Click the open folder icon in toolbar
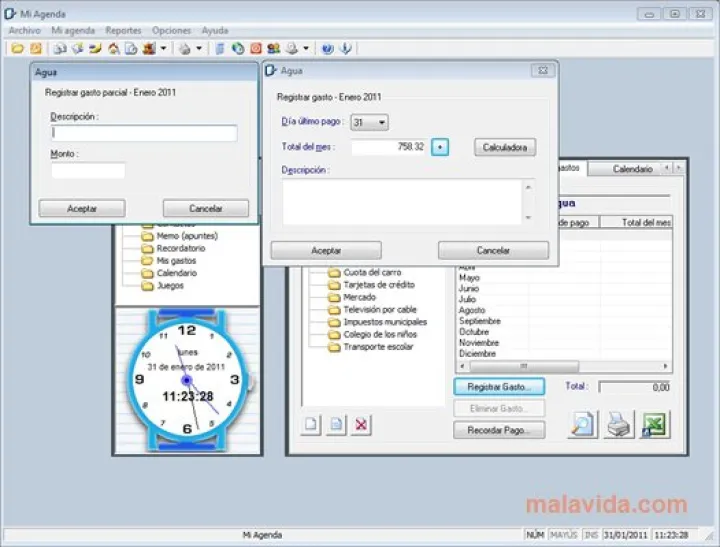720x547 pixels. click(18, 48)
